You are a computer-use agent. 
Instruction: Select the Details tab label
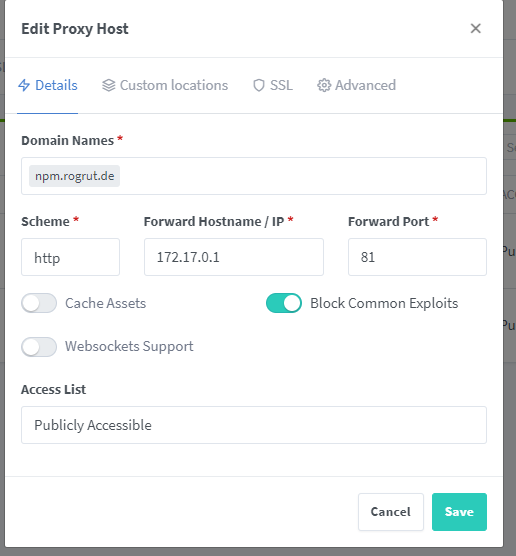[x=56, y=85]
